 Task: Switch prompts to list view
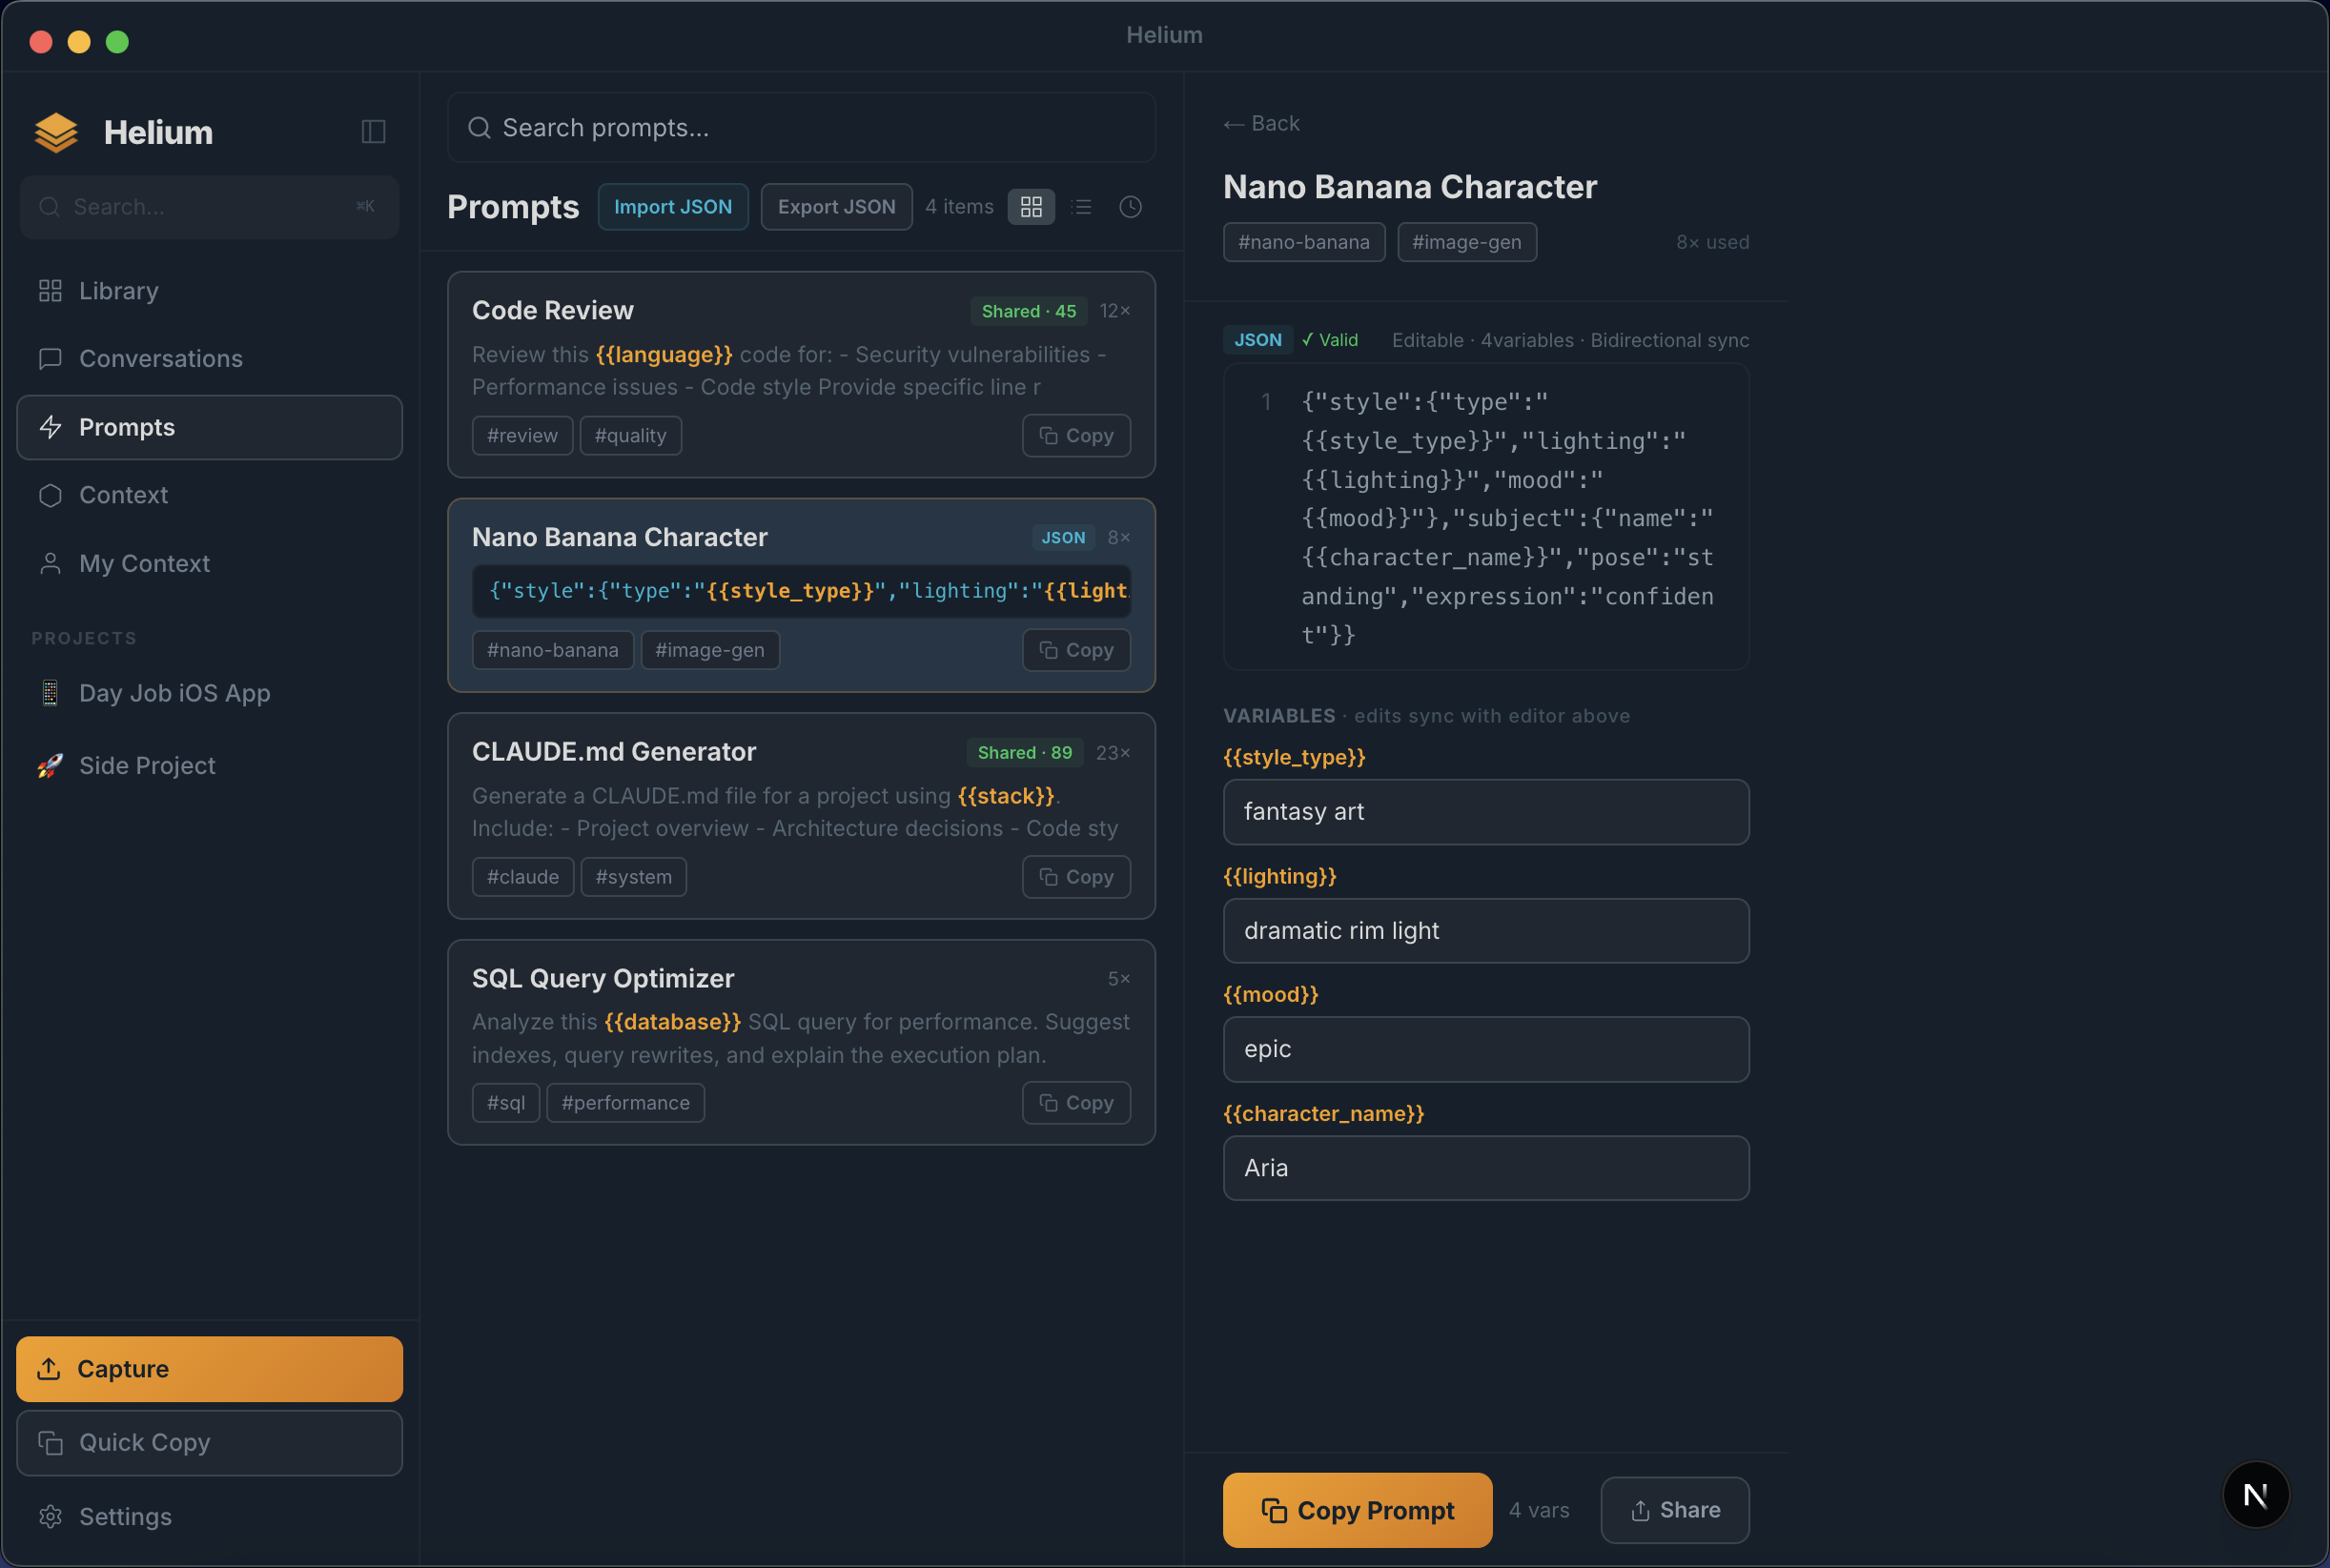(1081, 207)
